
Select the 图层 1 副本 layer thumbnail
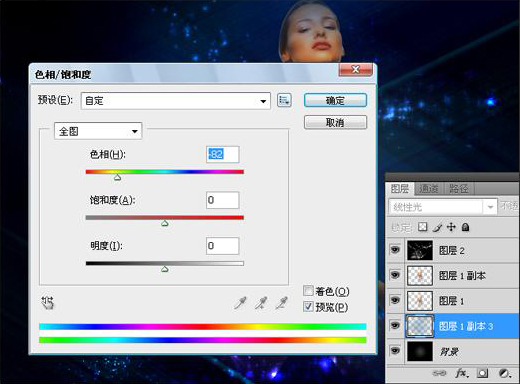tap(420, 275)
